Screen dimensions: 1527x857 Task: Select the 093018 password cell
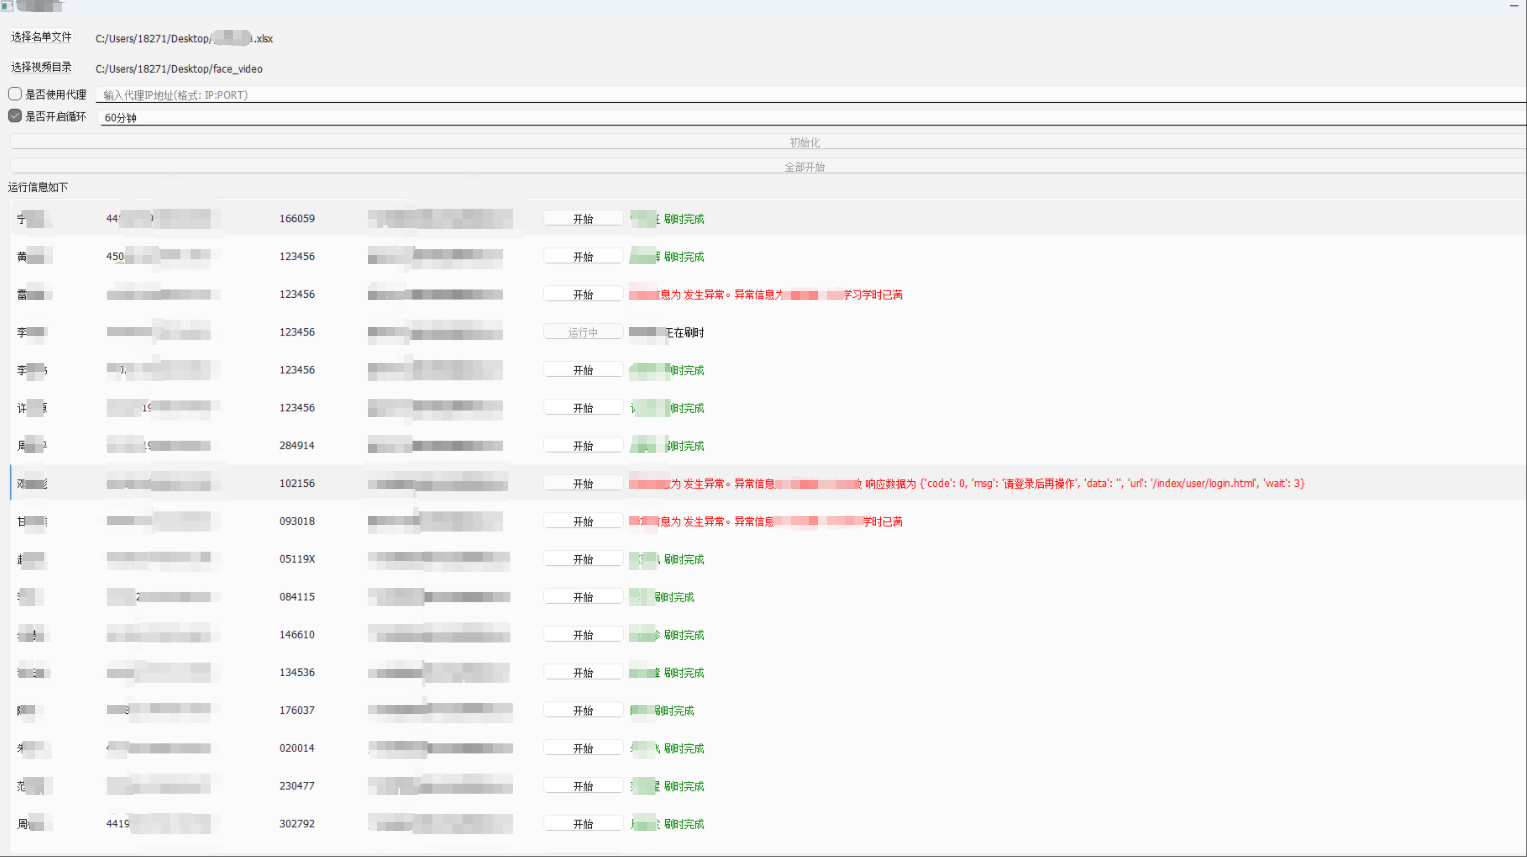297,521
